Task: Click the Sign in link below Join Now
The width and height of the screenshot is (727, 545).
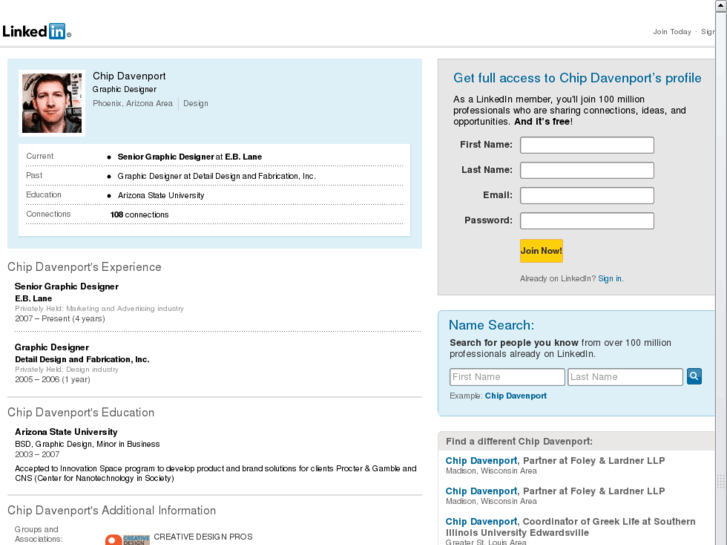Action: 610,278
